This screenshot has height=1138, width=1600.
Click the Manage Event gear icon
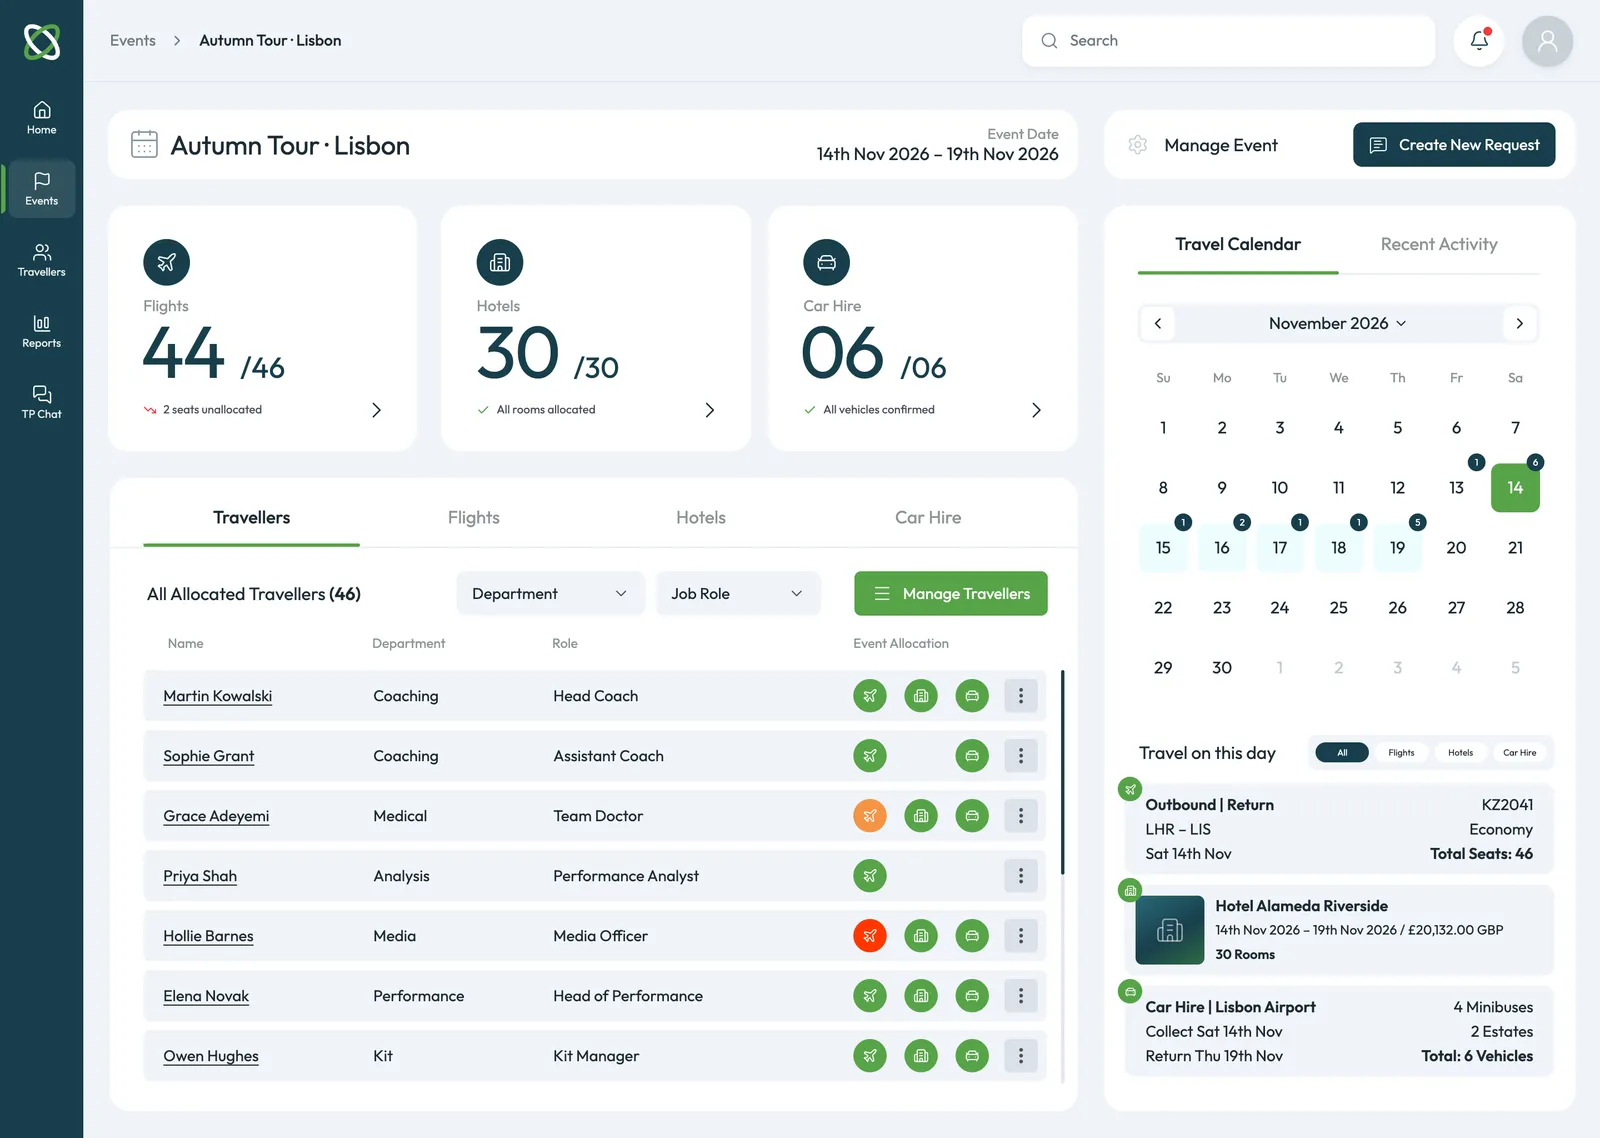tap(1138, 145)
